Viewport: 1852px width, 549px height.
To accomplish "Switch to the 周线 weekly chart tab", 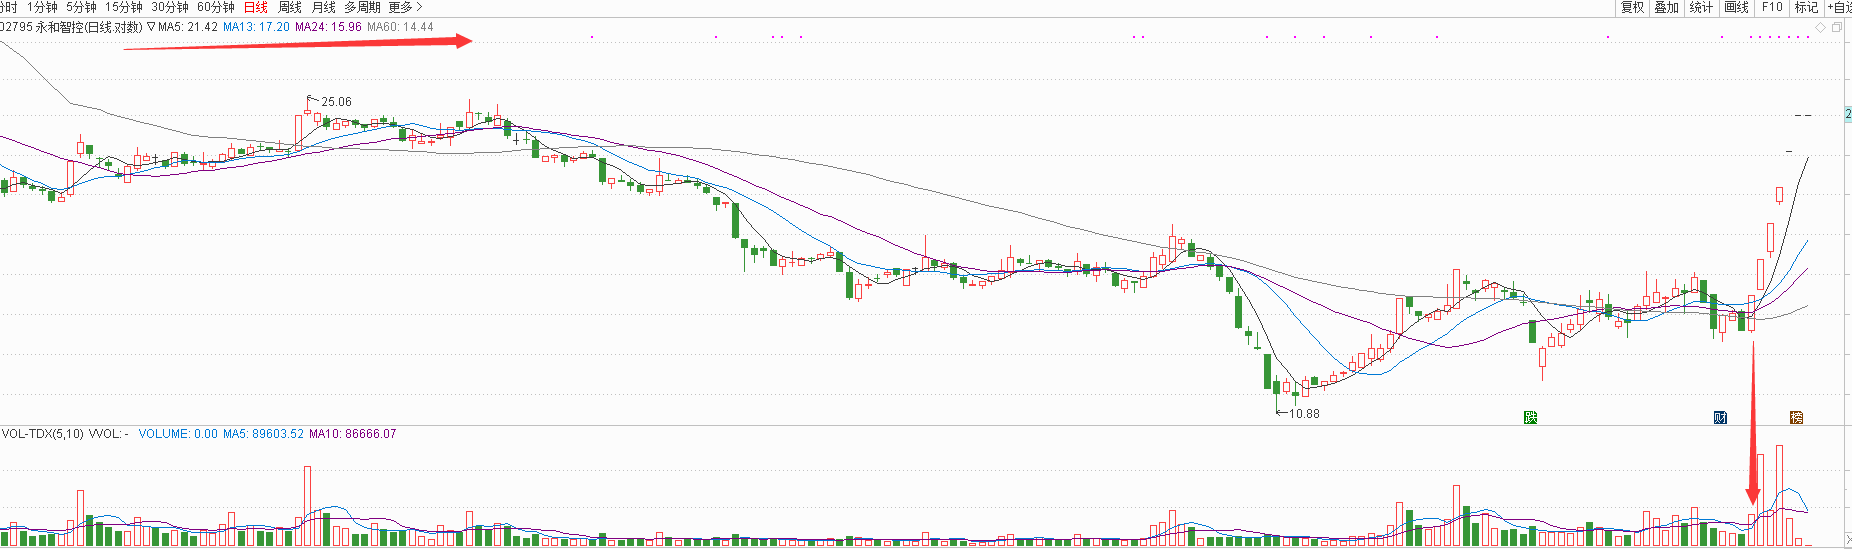I will [x=290, y=7].
